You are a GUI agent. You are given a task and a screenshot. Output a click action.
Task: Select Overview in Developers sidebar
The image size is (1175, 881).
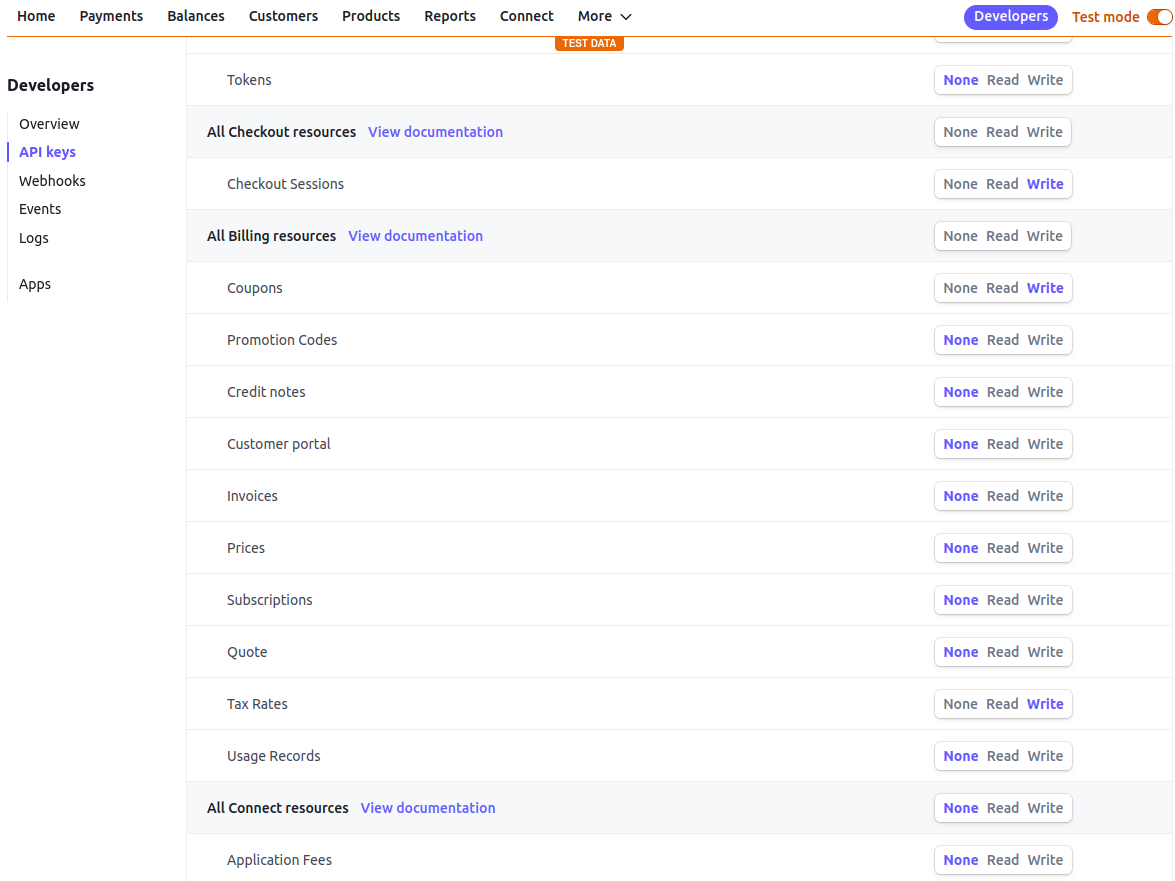pos(49,124)
